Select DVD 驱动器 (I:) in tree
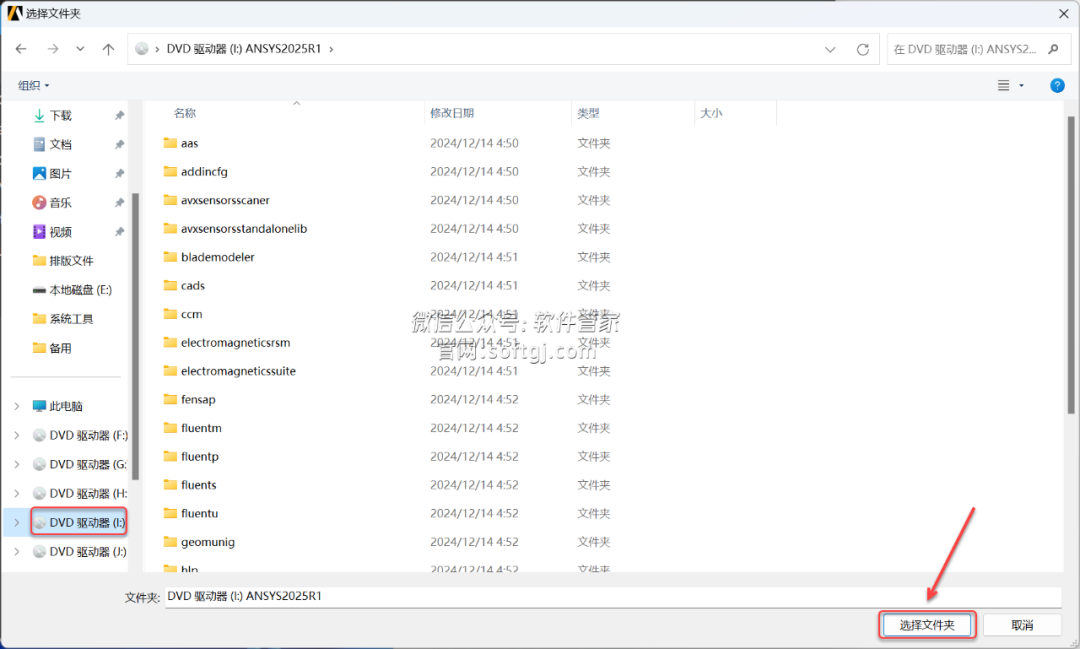 point(79,523)
